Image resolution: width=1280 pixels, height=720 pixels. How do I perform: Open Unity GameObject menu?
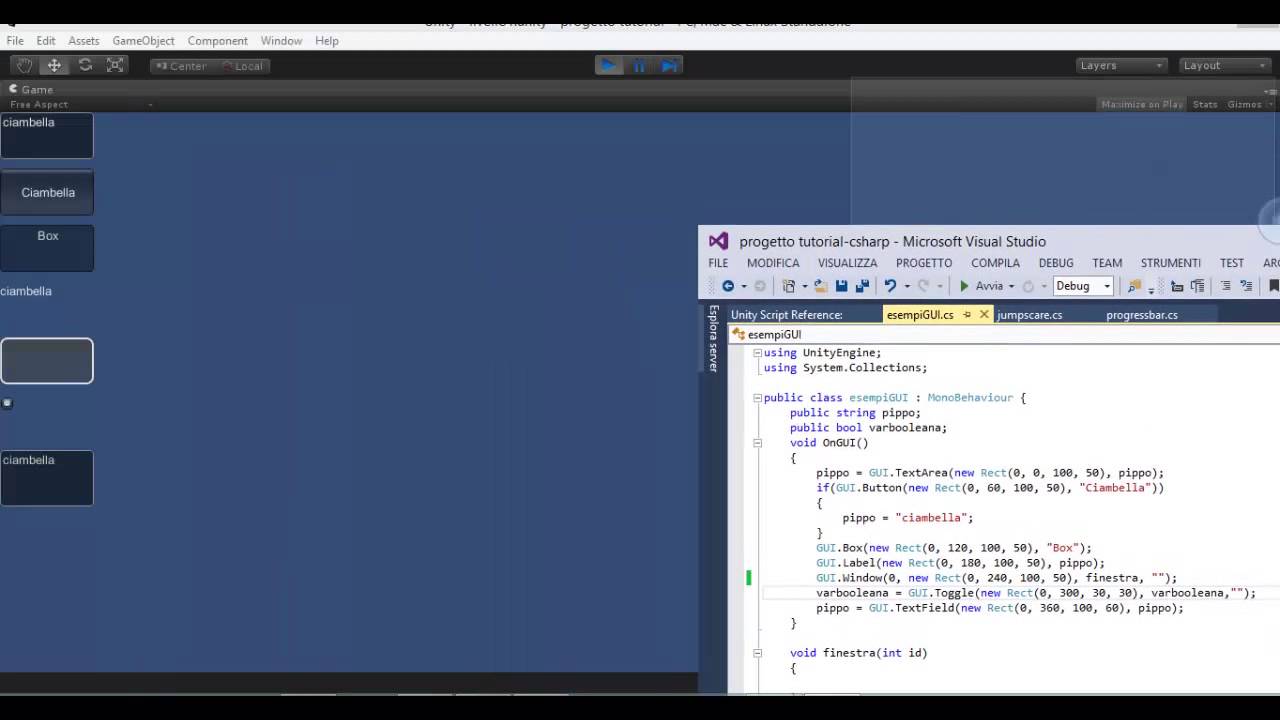click(143, 41)
